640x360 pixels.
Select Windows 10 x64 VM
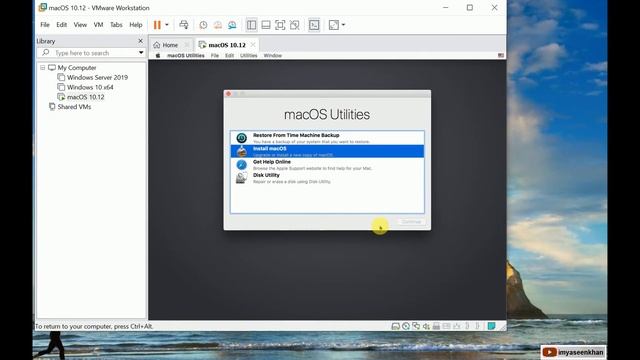tap(90, 87)
